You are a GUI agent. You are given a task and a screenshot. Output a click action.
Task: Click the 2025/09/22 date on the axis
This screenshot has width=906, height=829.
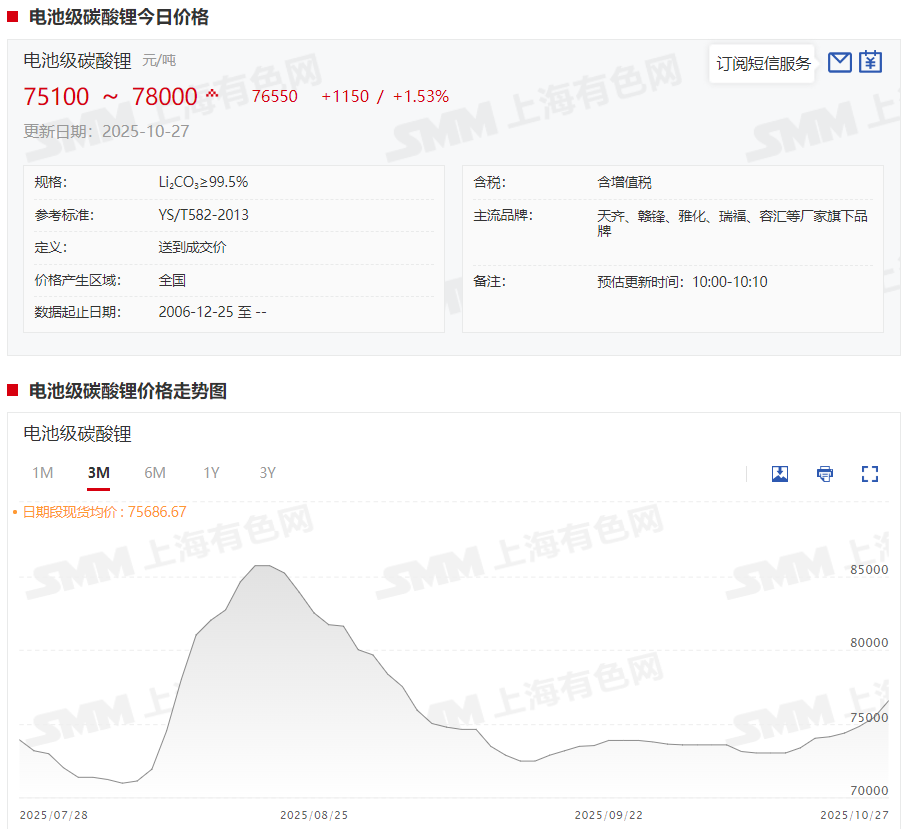[608, 815]
